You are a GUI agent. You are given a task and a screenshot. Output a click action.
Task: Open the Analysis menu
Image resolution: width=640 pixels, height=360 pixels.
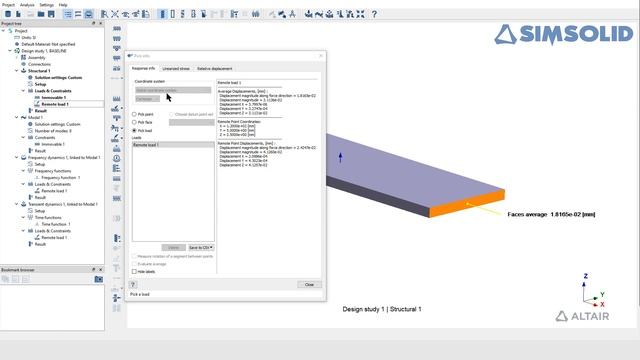[27, 5]
